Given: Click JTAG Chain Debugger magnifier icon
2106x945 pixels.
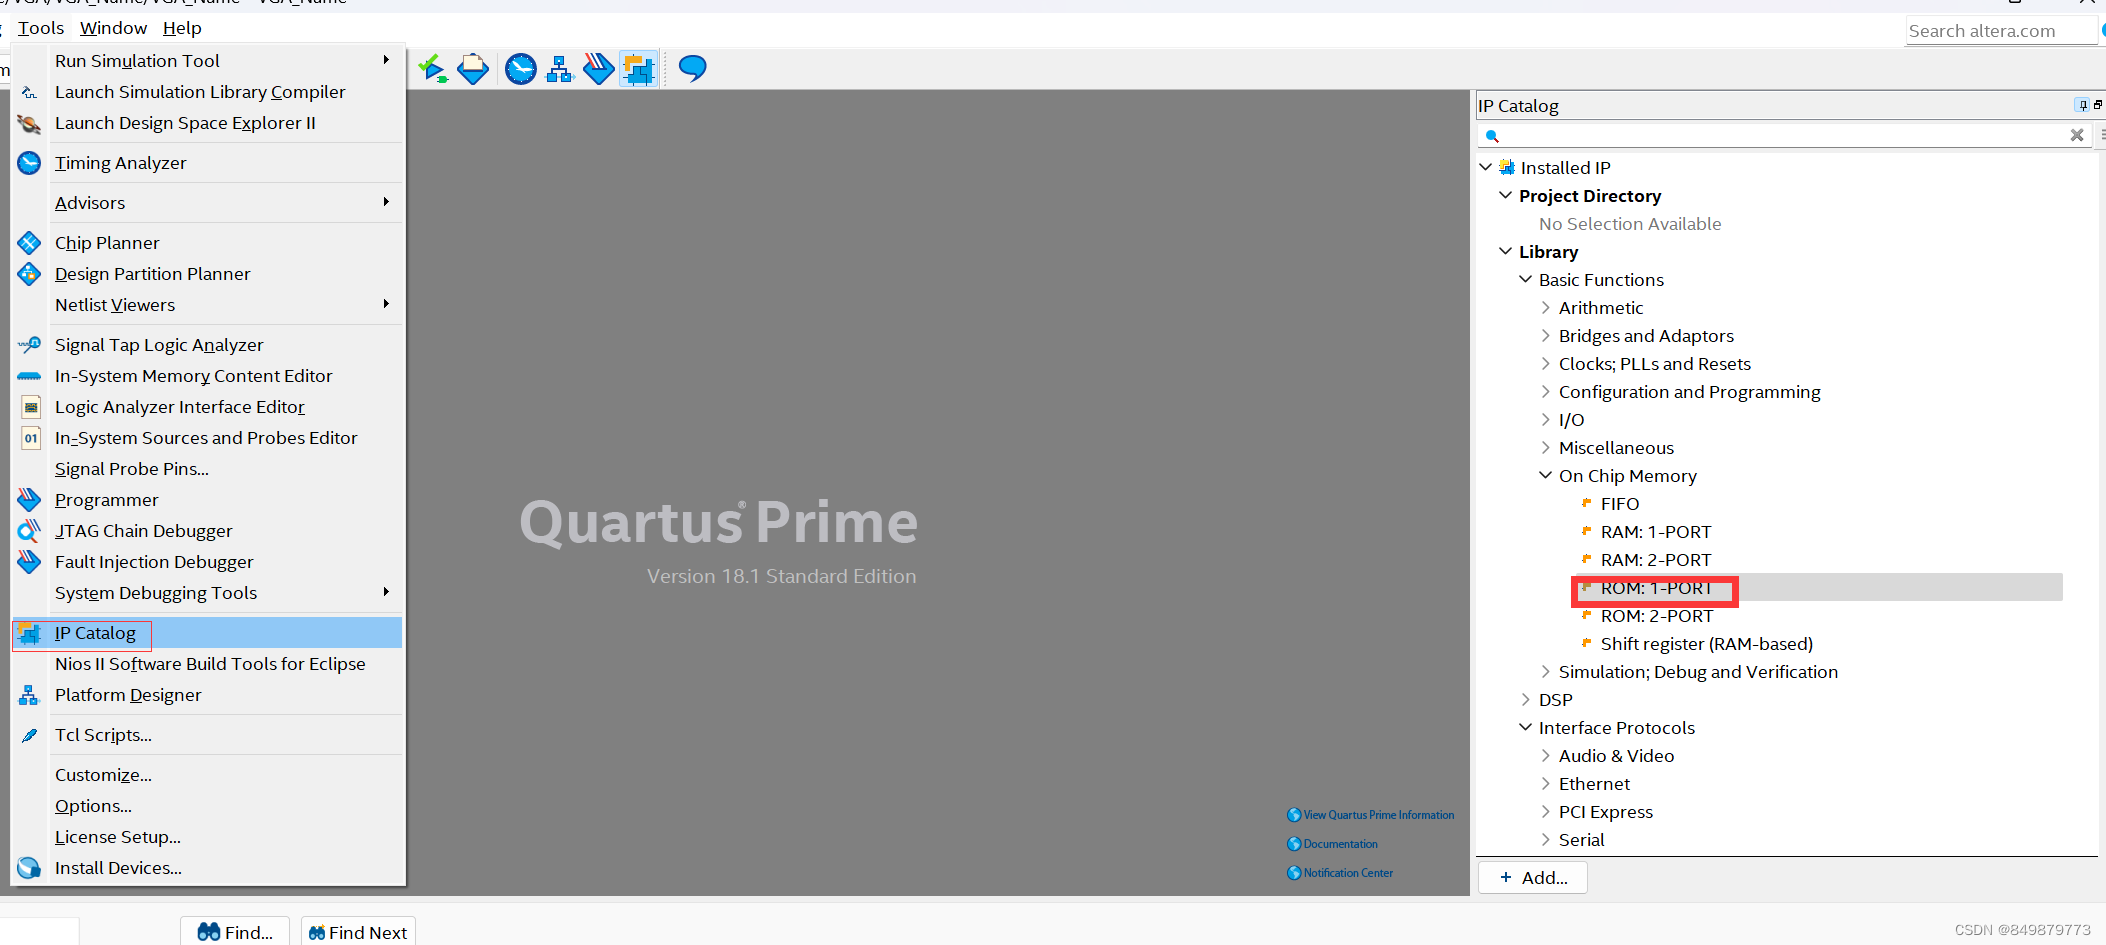Looking at the screenshot, I should pyautogui.click(x=29, y=531).
